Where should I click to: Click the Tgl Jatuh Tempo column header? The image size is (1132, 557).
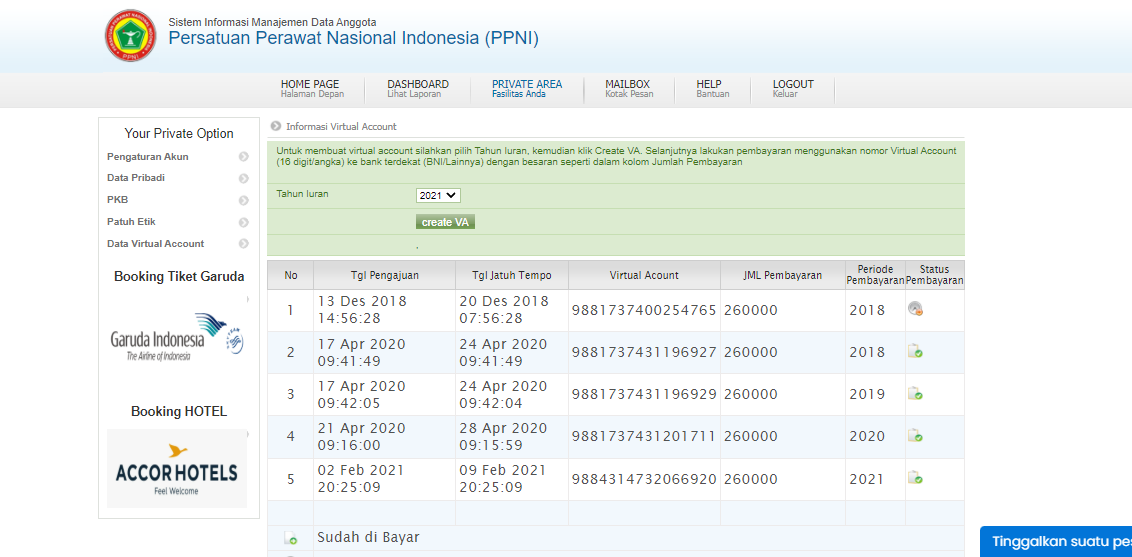[512, 275]
